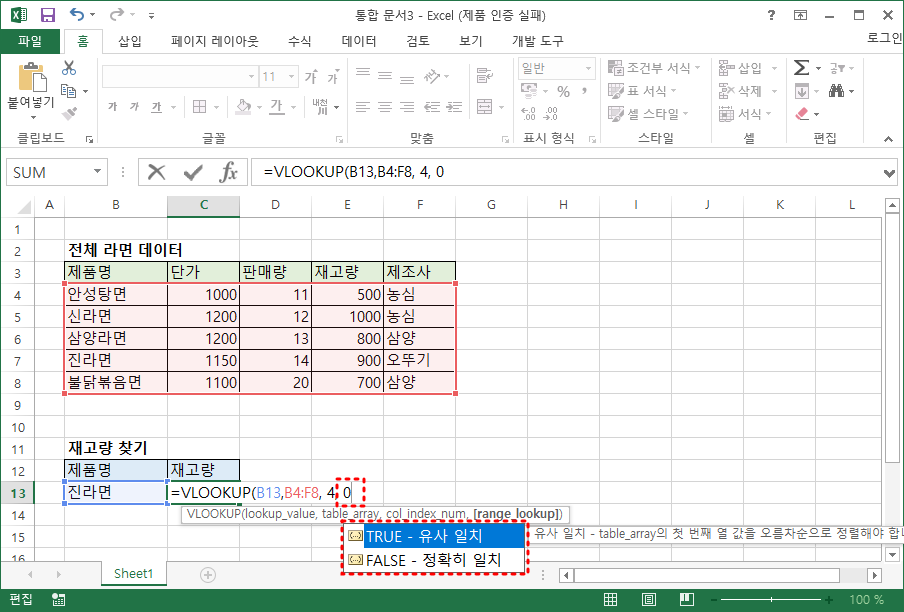Viewport: 904px width, 612px height.
Task: Click the Sheet1 sheet tab
Action: pos(133,573)
